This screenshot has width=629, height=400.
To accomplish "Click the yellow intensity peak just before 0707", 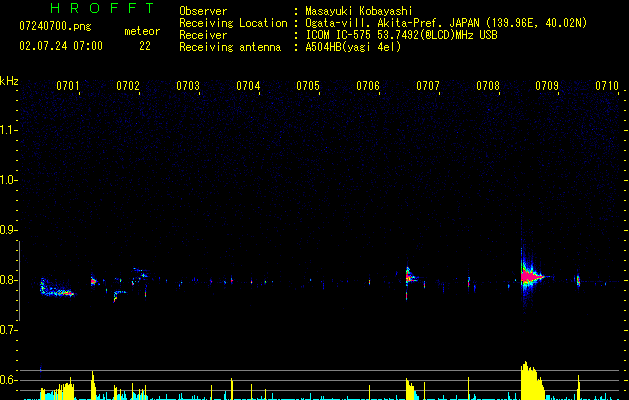I will coord(410,389).
